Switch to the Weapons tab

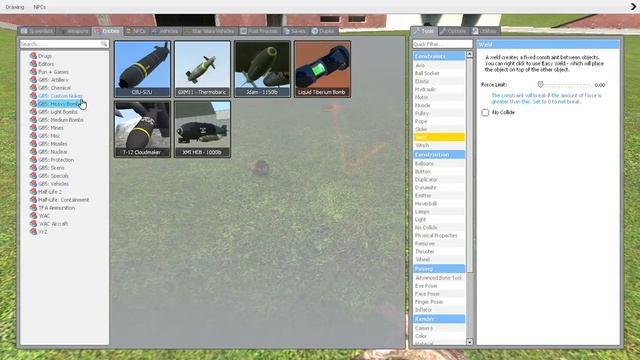point(74,31)
